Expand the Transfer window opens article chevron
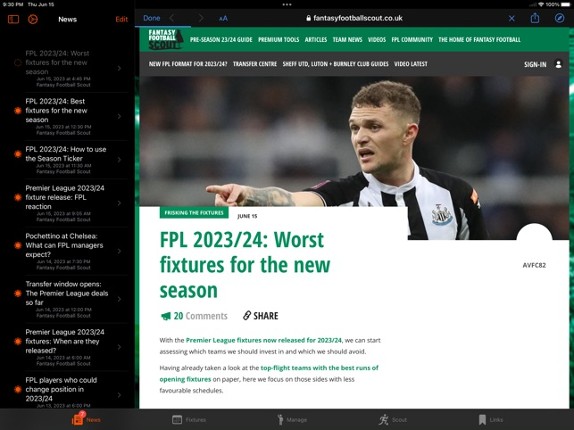 tap(119, 299)
